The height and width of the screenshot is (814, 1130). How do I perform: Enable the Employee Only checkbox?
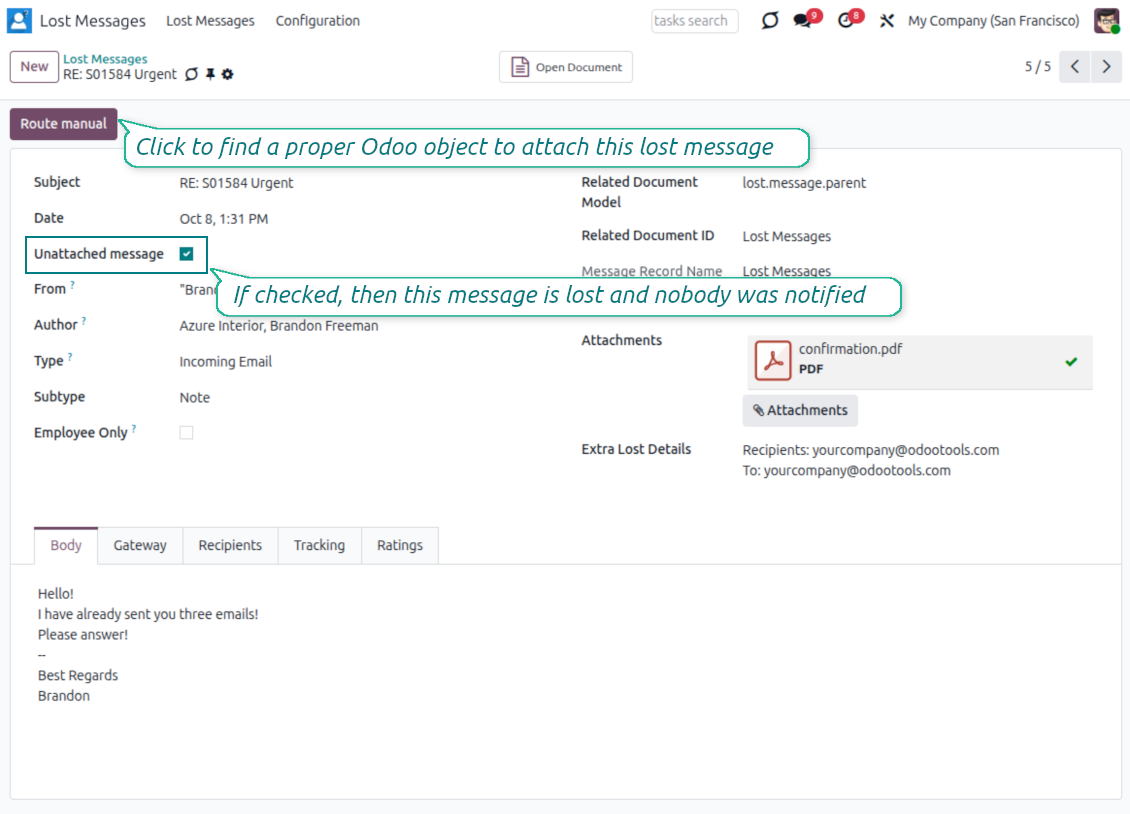click(186, 433)
